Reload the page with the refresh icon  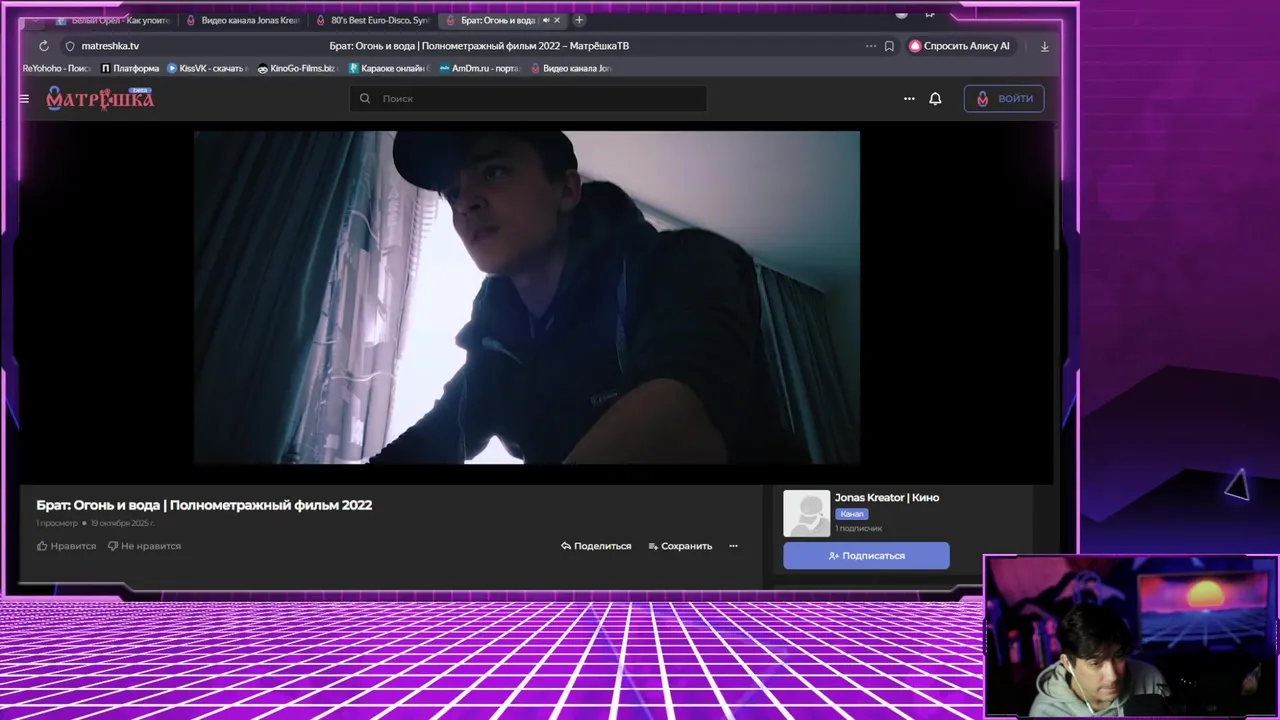44,46
